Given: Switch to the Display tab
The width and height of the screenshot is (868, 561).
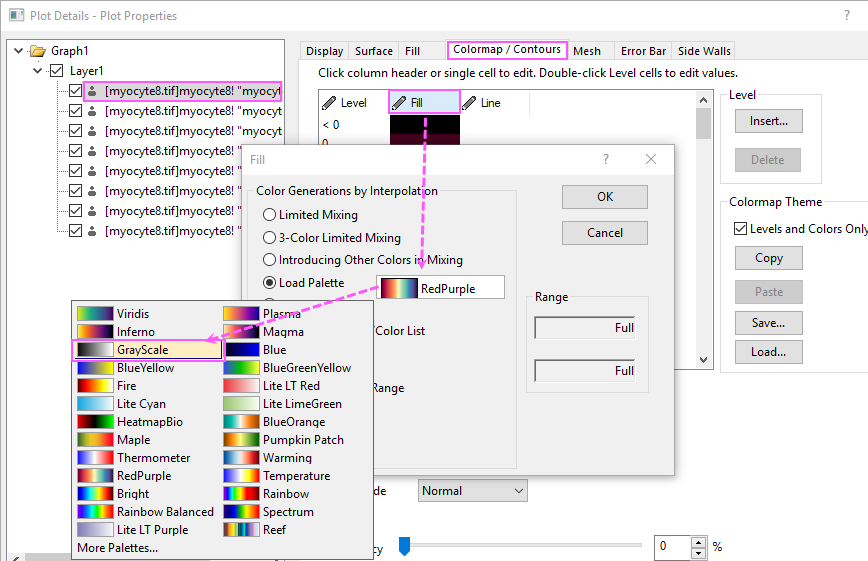Looking at the screenshot, I should [x=324, y=51].
